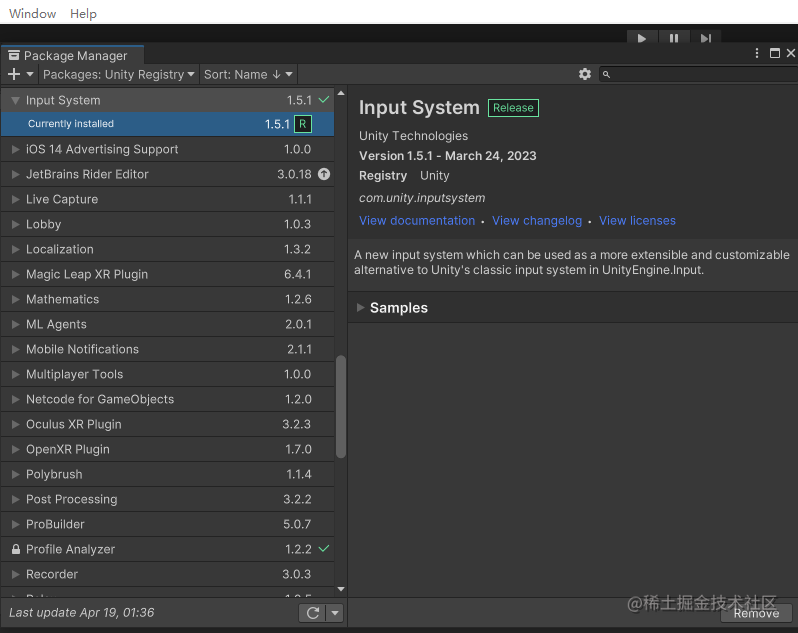This screenshot has width=798, height=633.
Task: Expand the ProBuilder package arrow
Action: point(15,524)
